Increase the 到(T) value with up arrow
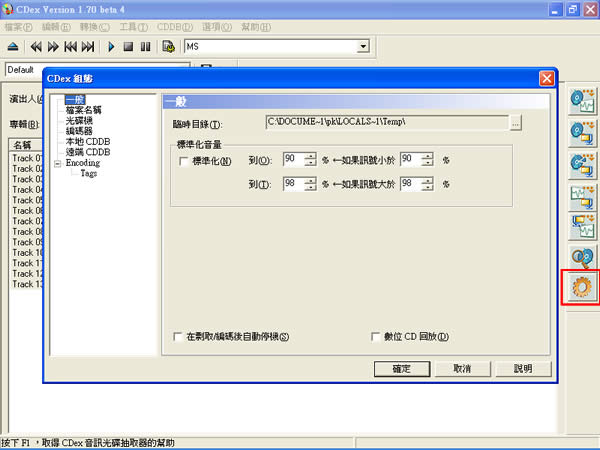Screen dimensions: 600x450 310,180
